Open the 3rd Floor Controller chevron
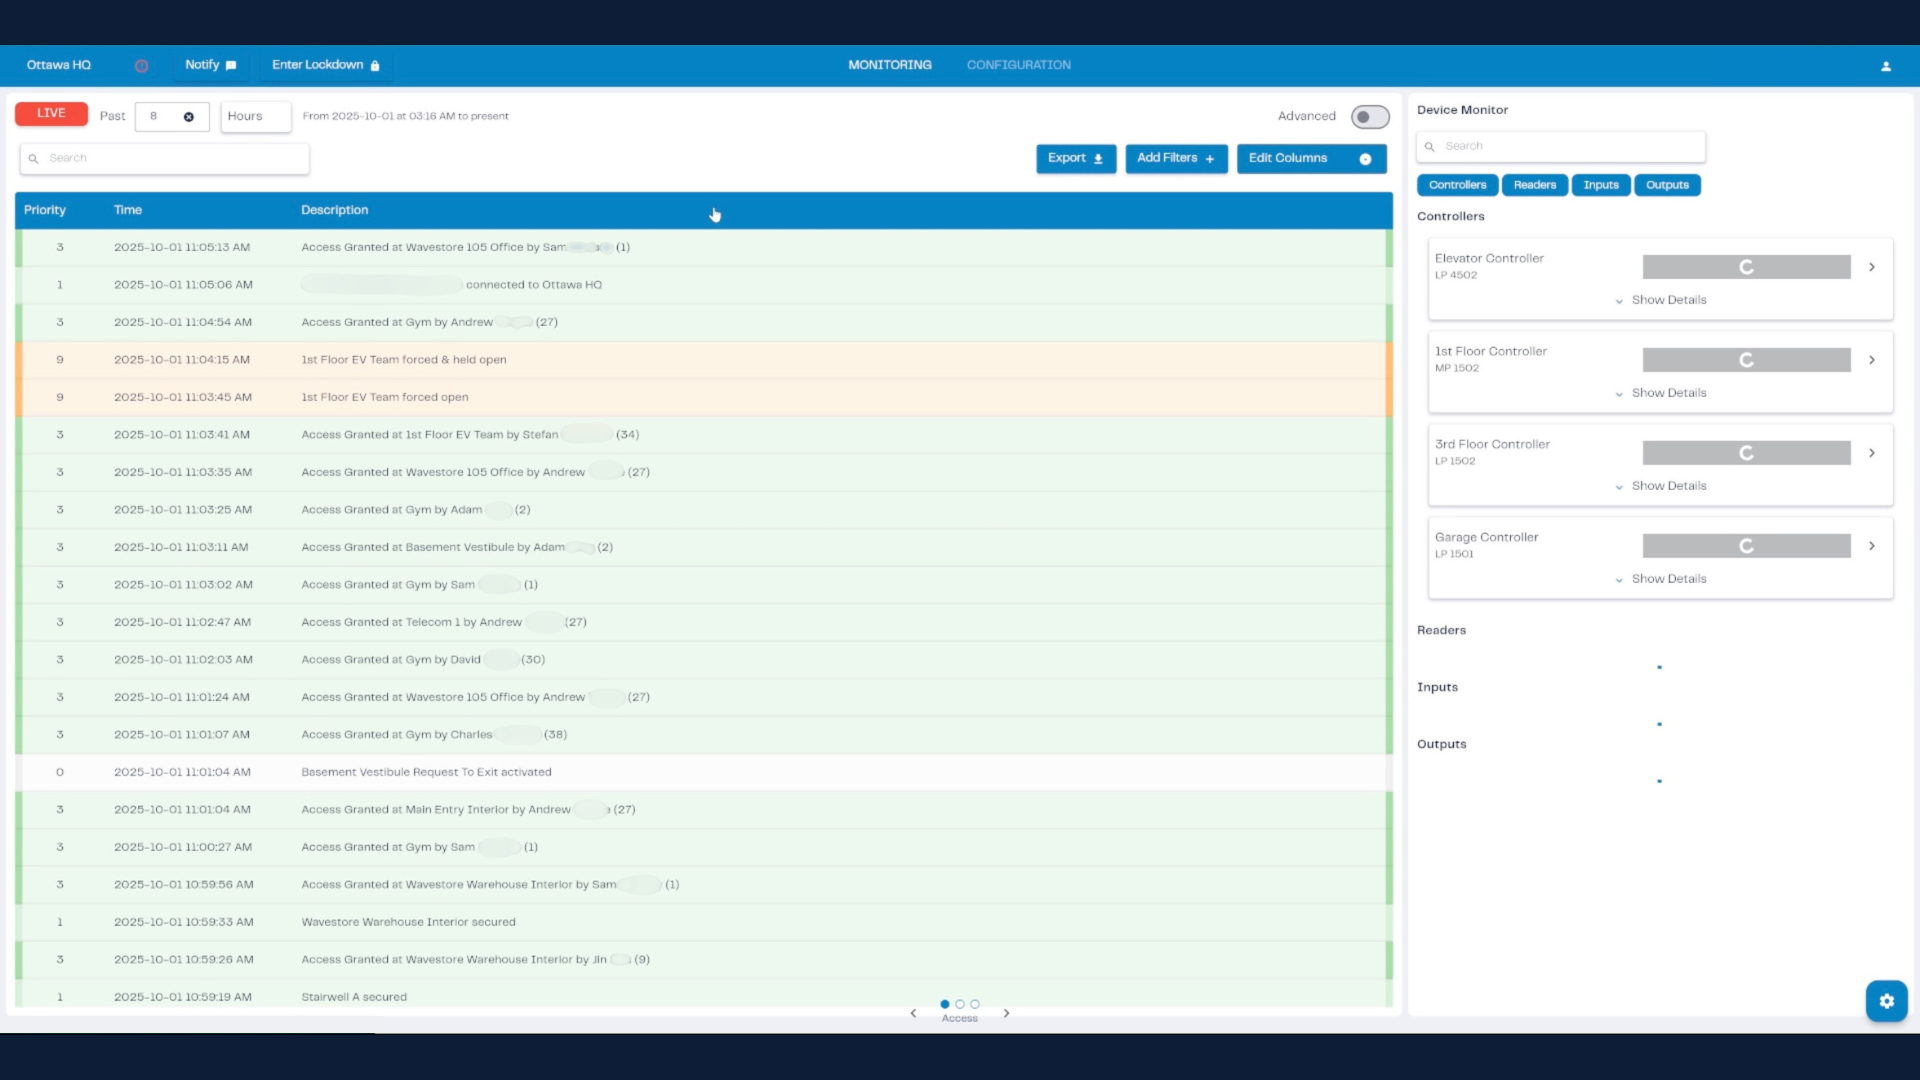The image size is (1920, 1080). tap(1872, 453)
